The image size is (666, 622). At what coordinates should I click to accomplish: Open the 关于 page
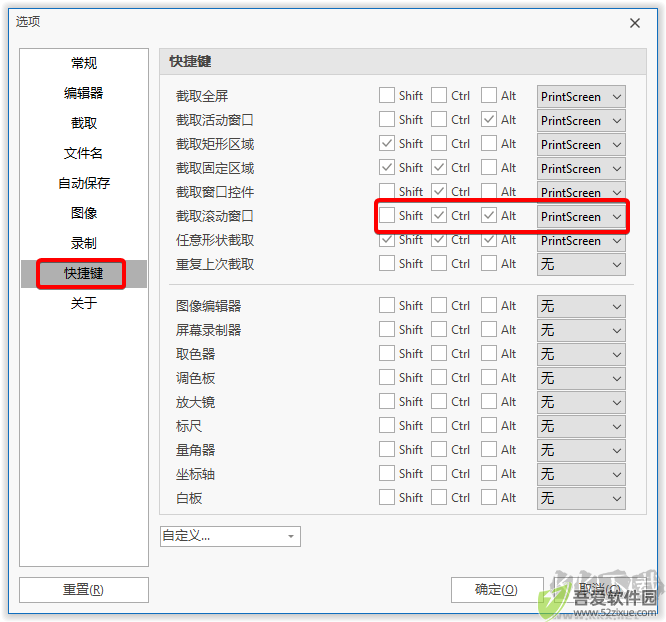click(84, 303)
